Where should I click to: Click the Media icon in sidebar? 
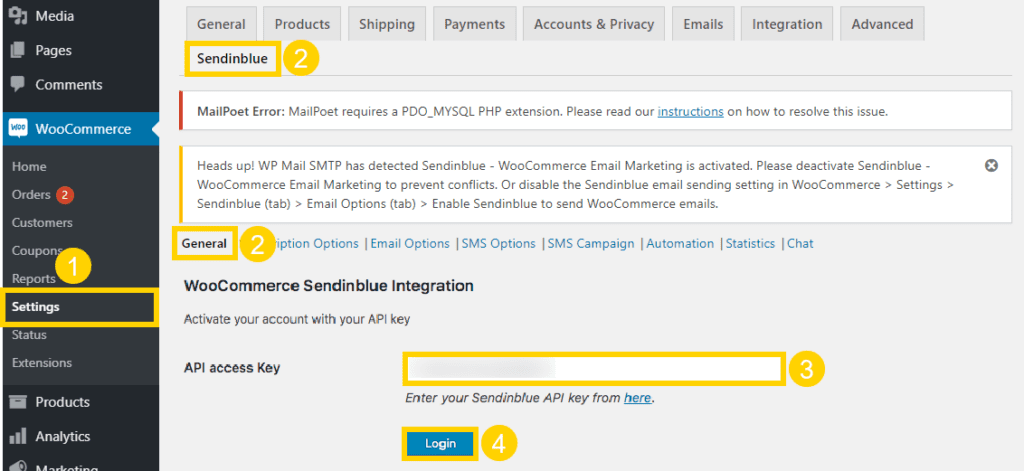click(x=19, y=16)
